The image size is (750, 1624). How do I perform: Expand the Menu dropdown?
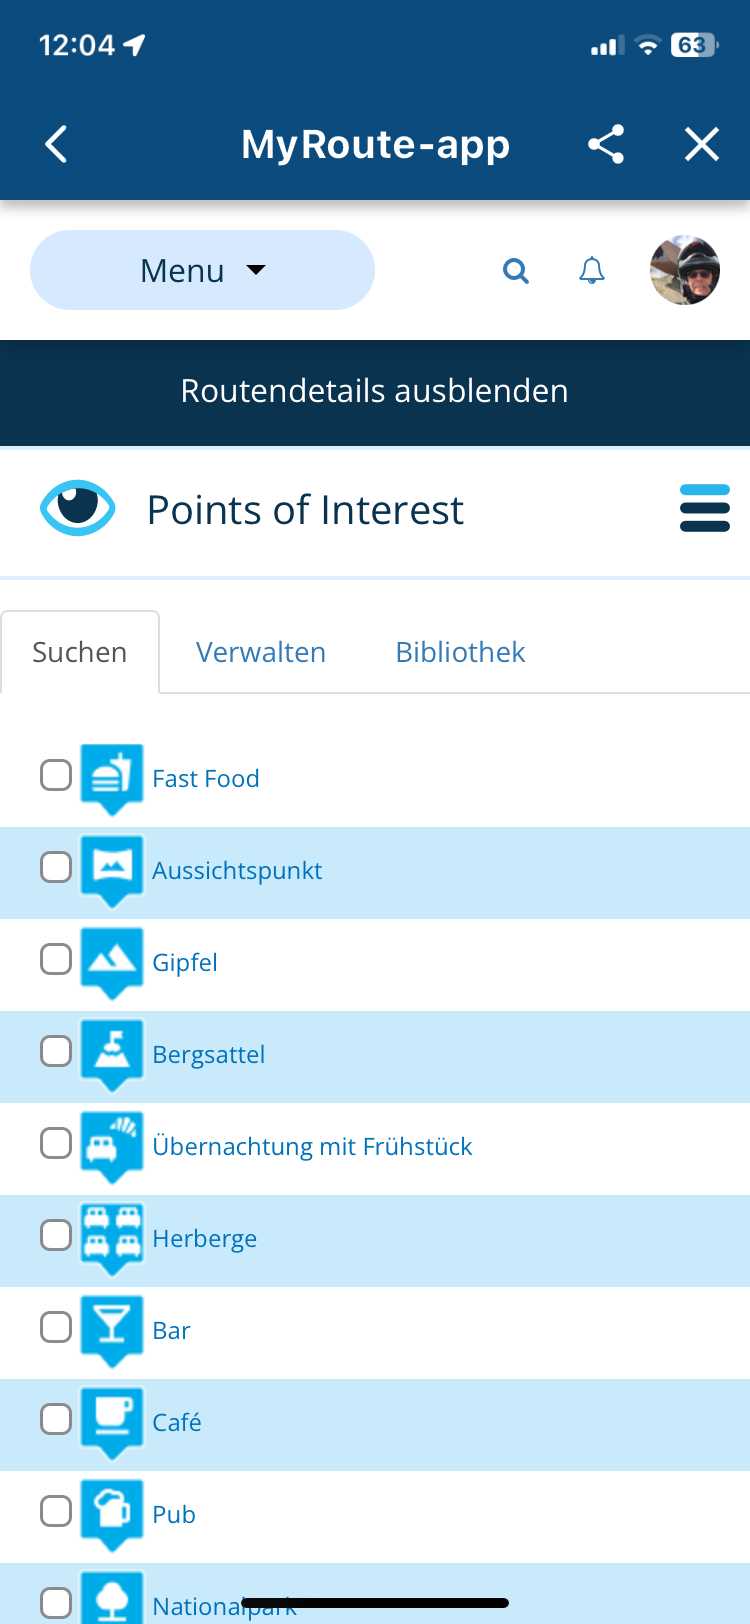[202, 270]
